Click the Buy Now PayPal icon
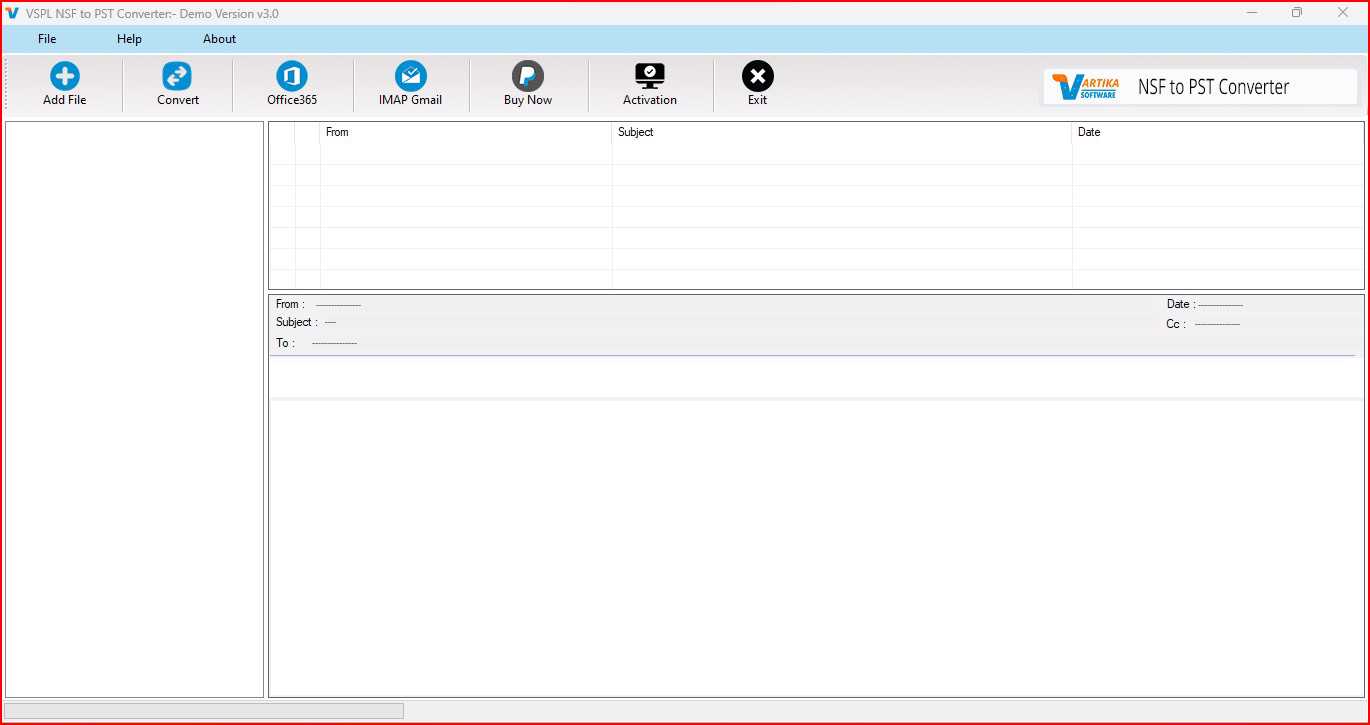Screen dimensions: 1370x725 coord(528,76)
